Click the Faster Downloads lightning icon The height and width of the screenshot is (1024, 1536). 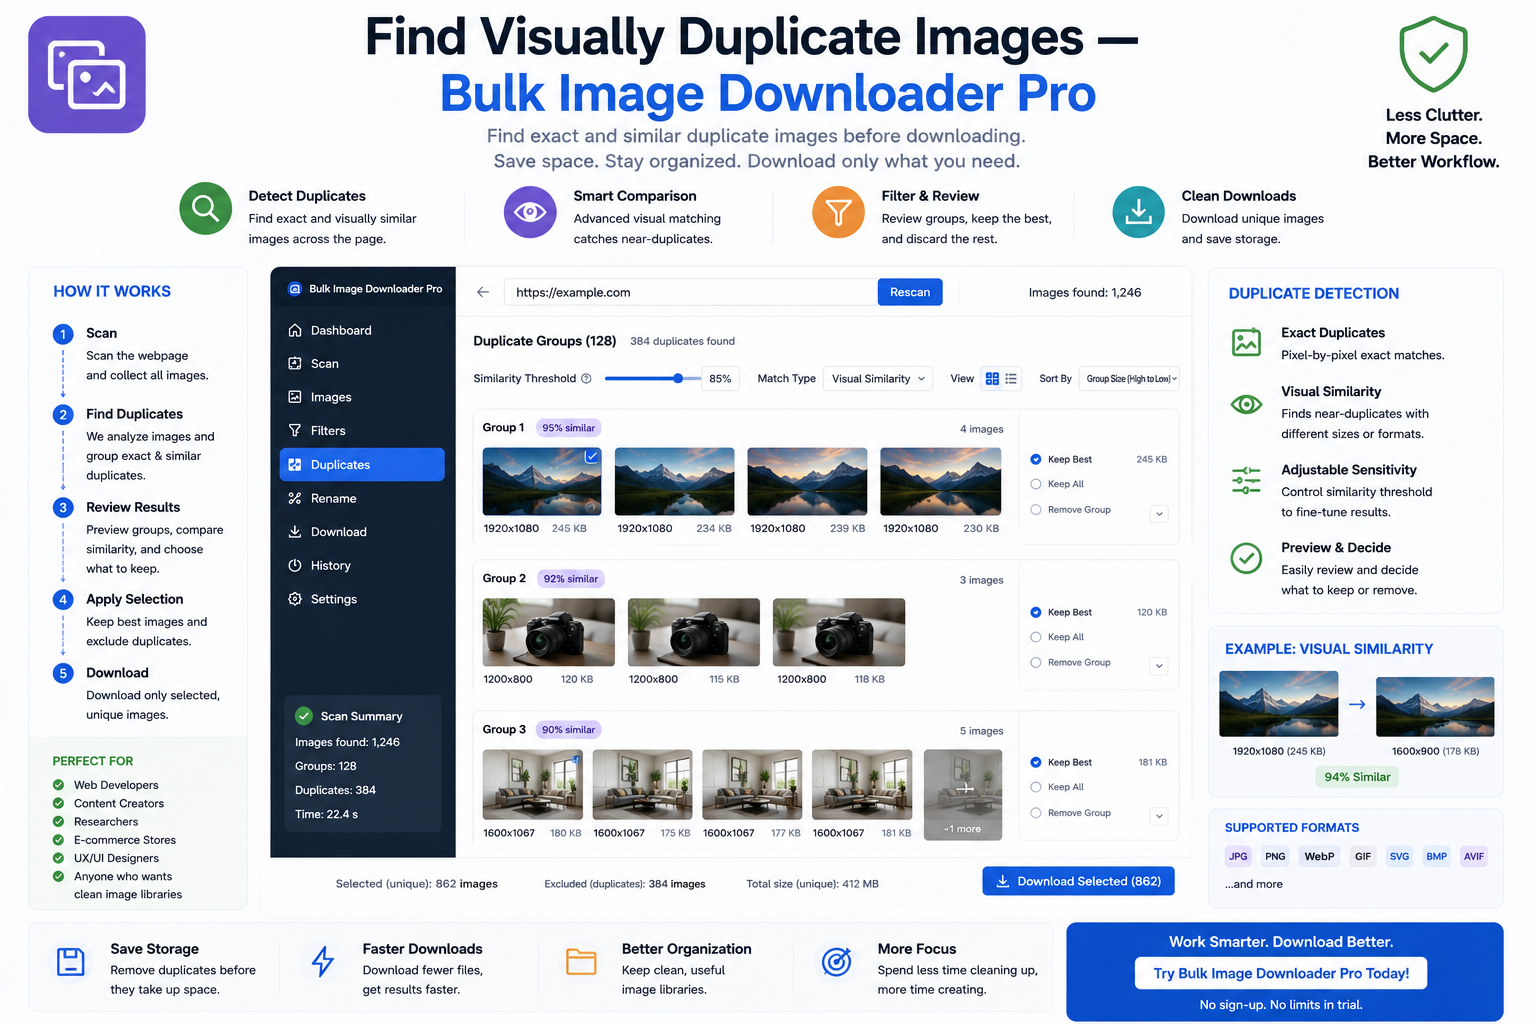[322, 962]
